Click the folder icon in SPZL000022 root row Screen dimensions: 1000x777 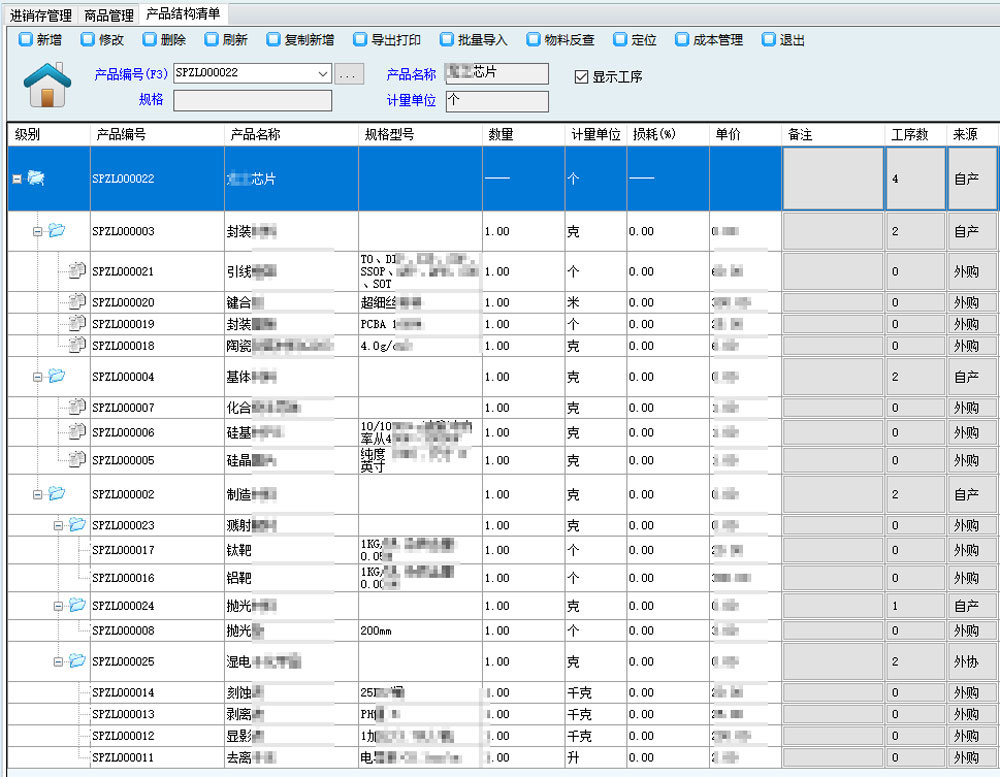37,178
